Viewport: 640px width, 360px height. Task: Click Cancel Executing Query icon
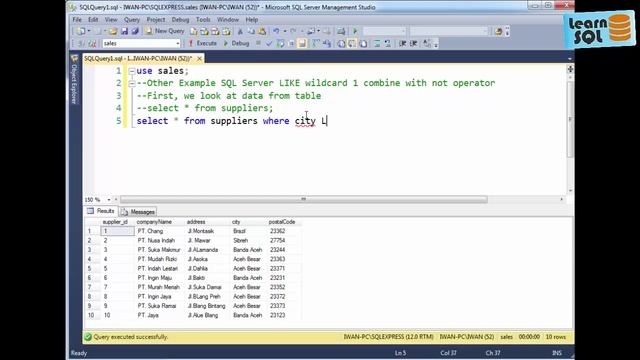(x=258, y=43)
